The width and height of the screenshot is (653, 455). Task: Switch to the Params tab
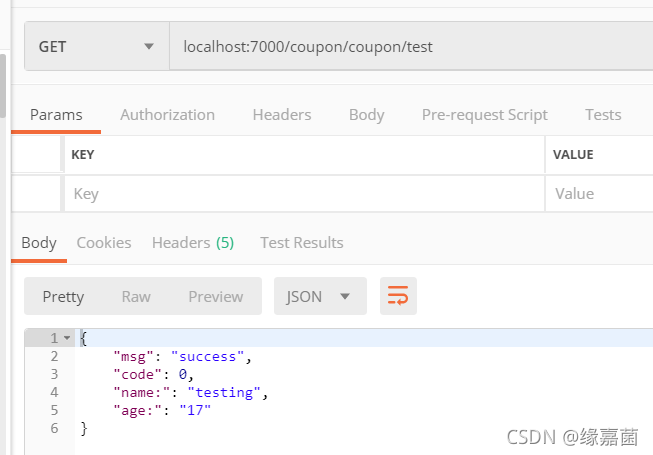point(56,114)
